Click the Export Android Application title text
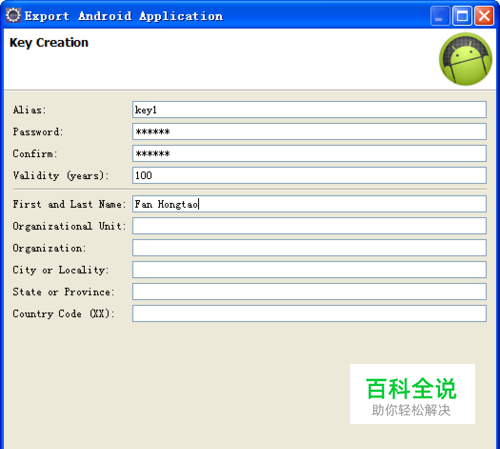This screenshot has height=449, width=500. click(124, 16)
